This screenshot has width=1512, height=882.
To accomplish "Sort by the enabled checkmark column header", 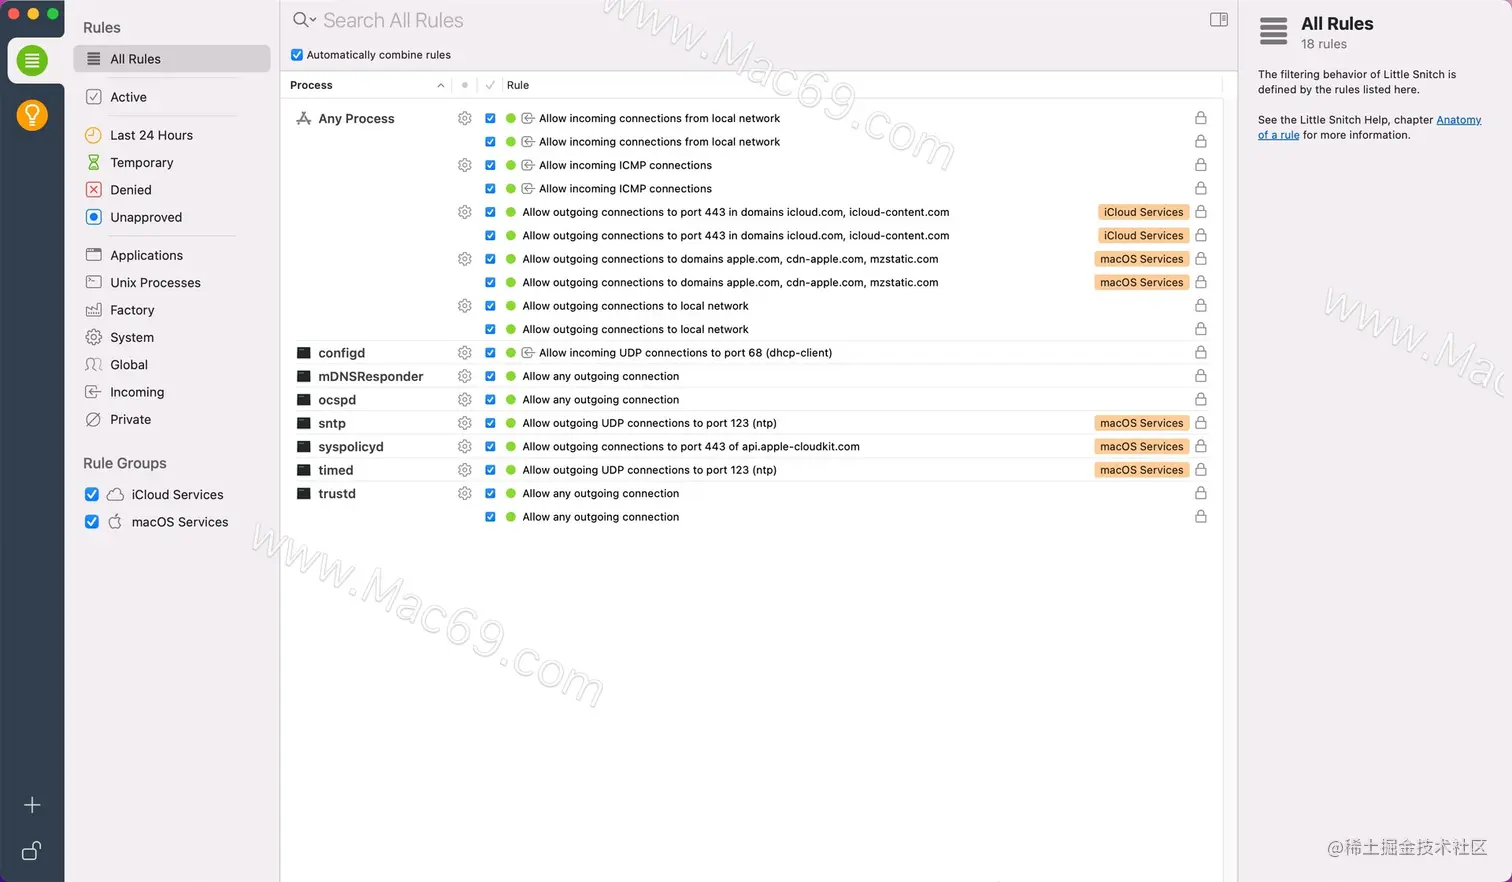I will click(490, 85).
